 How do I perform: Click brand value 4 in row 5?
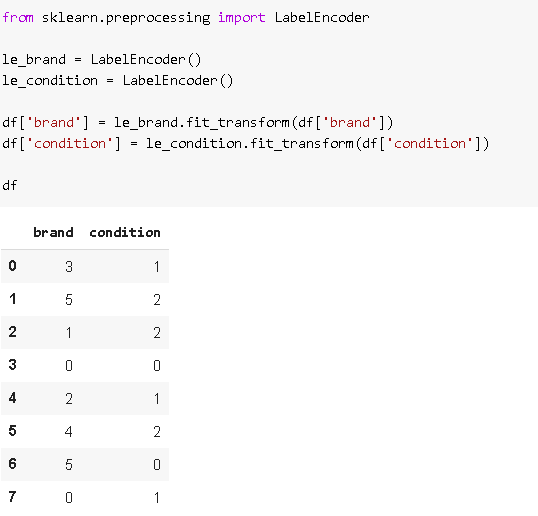click(x=69, y=431)
